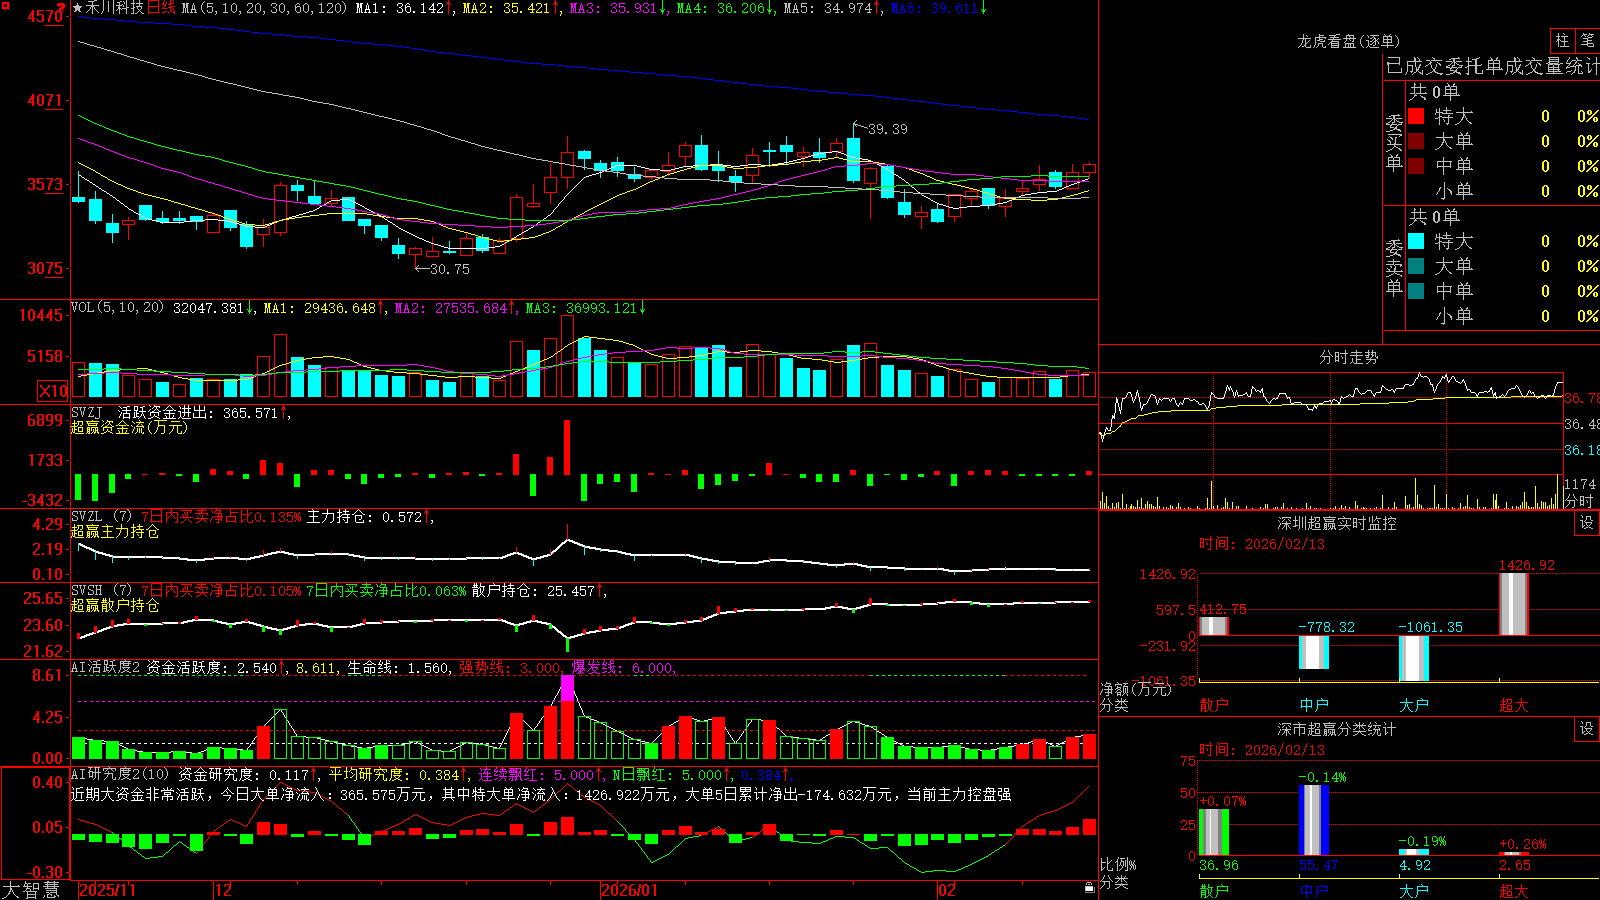Click the 大户 bar showing -1061.35
Screen dimensions: 1600x900
pos(1414,658)
